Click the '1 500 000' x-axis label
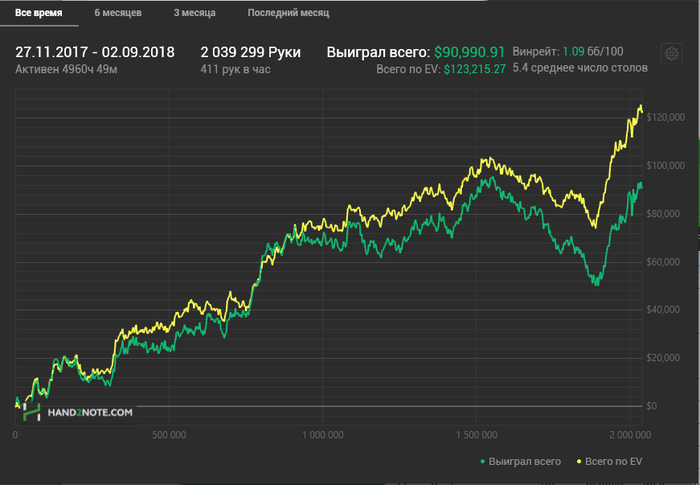The width and height of the screenshot is (700, 485). tap(476, 435)
